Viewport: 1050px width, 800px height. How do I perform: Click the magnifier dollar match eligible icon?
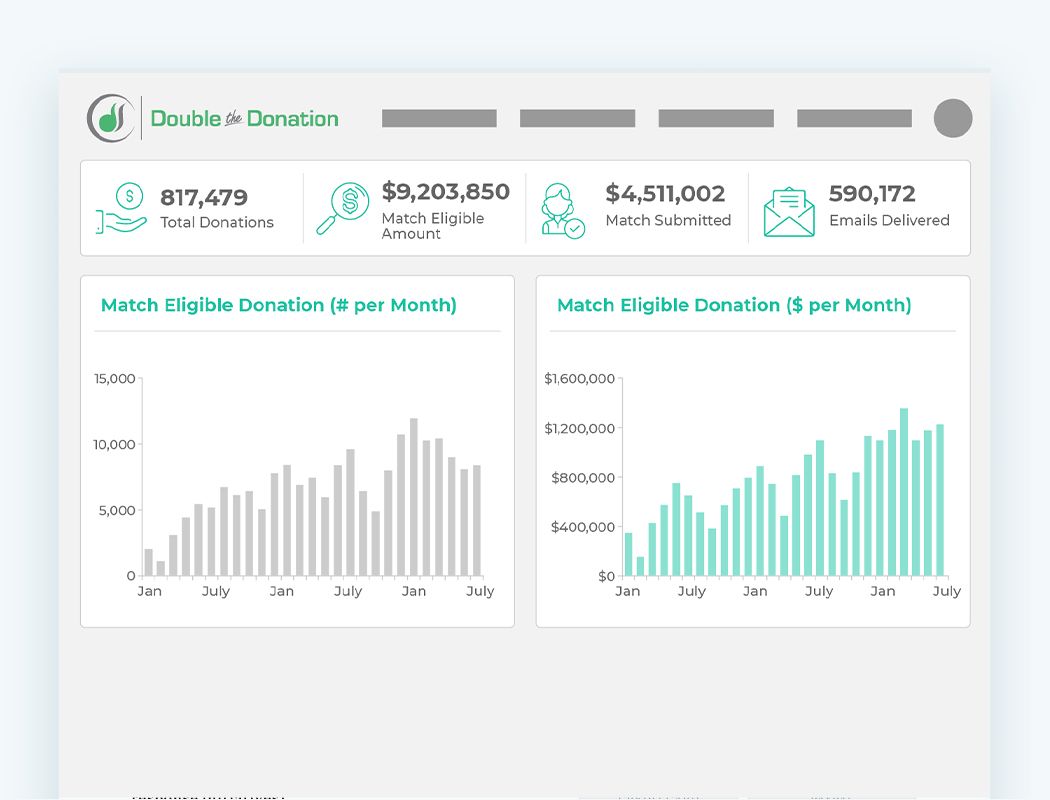342,208
